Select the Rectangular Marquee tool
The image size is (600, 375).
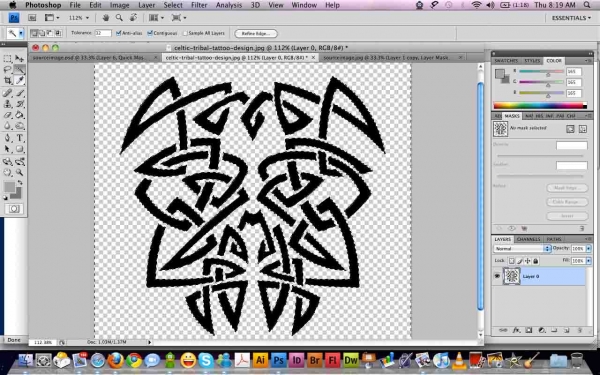click(x=7, y=58)
